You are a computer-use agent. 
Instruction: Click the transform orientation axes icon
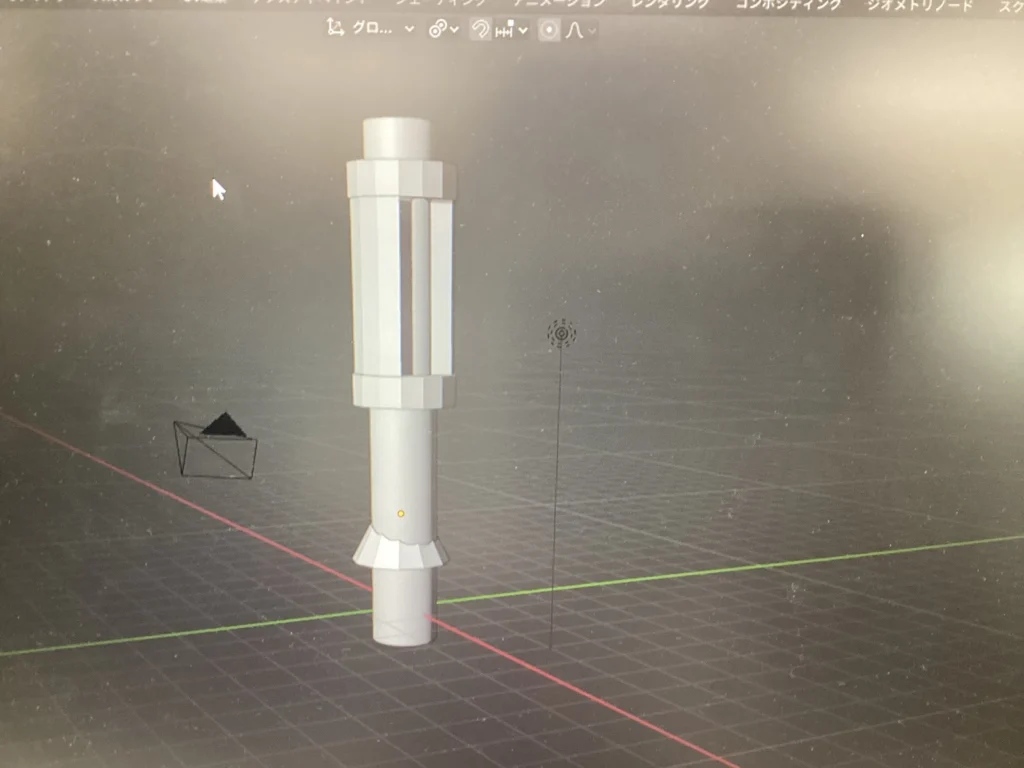click(x=336, y=29)
